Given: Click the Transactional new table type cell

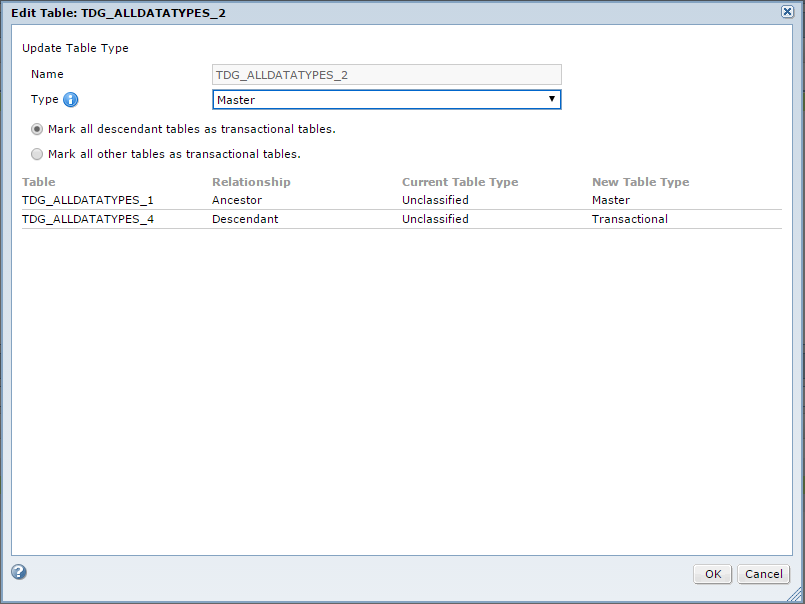Looking at the screenshot, I should [x=629, y=219].
